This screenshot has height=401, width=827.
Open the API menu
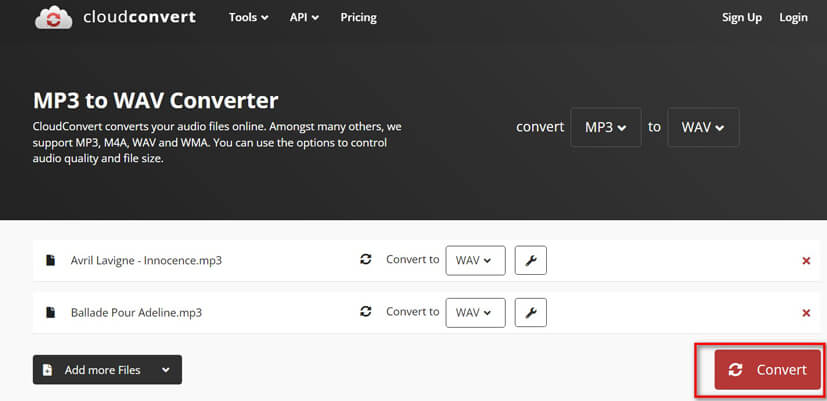[x=304, y=17]
